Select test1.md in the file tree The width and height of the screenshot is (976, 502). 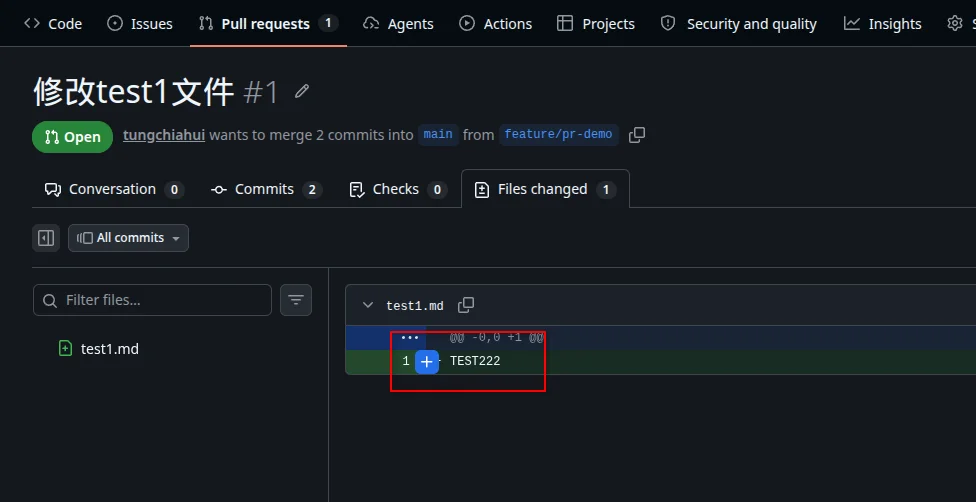(x=110, y=349)
